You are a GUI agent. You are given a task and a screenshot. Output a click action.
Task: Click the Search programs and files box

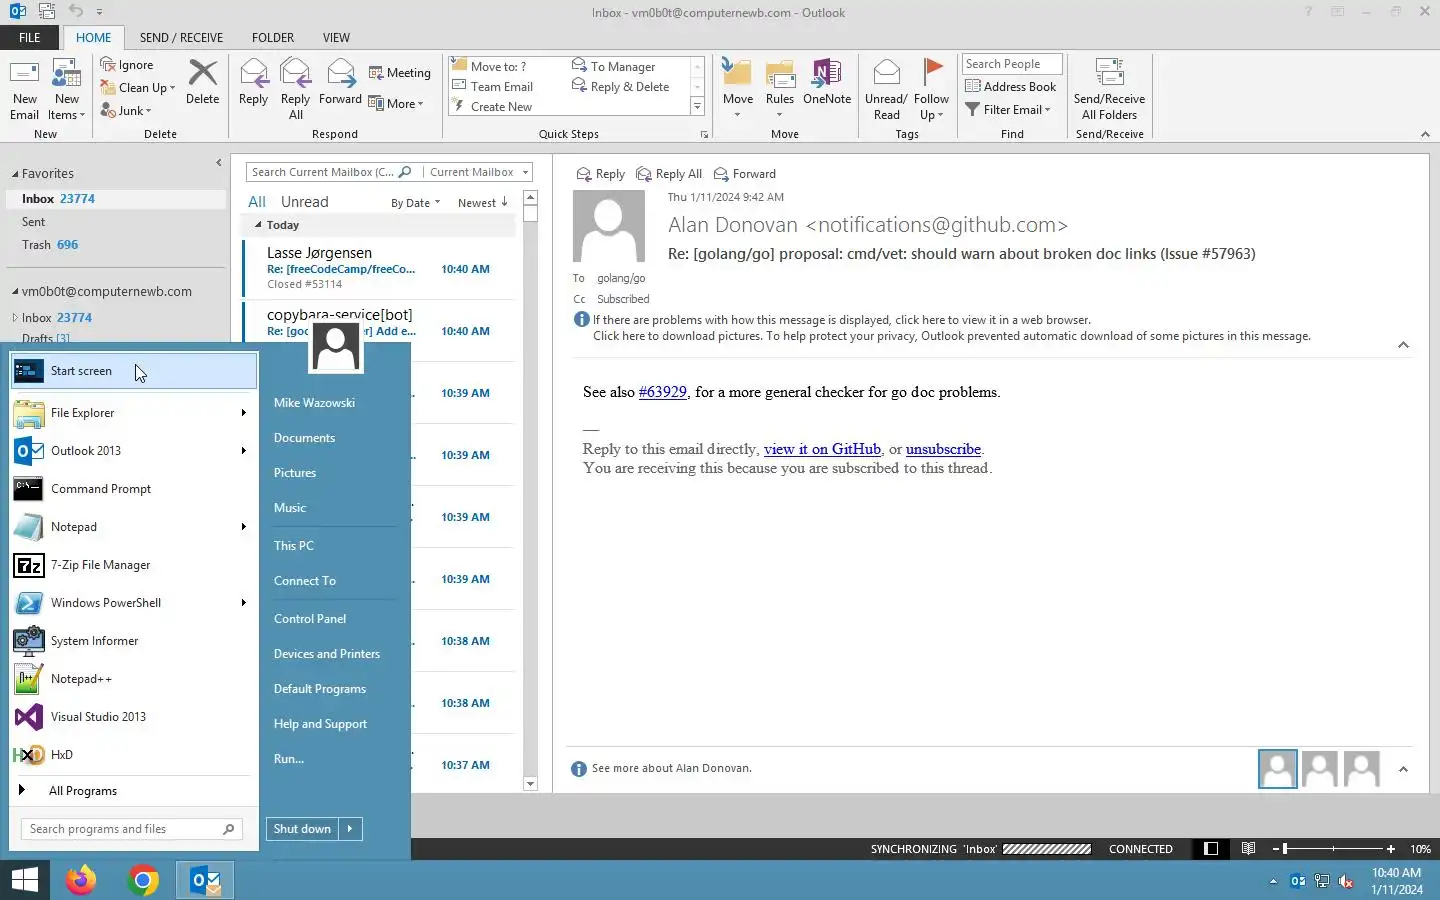[x=131, y=829]
